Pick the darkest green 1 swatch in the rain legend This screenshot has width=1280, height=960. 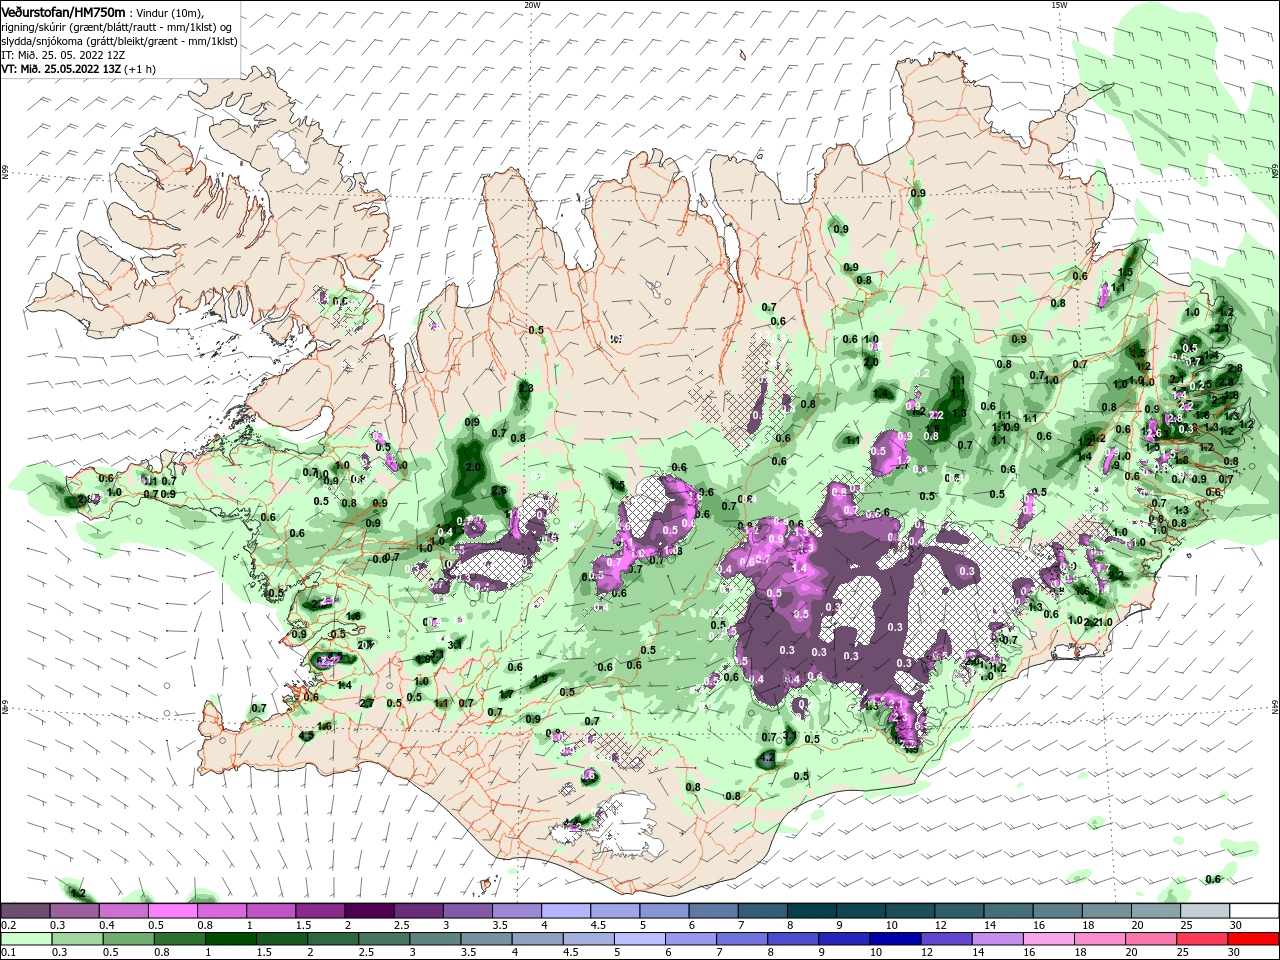[x=230, y=939]
